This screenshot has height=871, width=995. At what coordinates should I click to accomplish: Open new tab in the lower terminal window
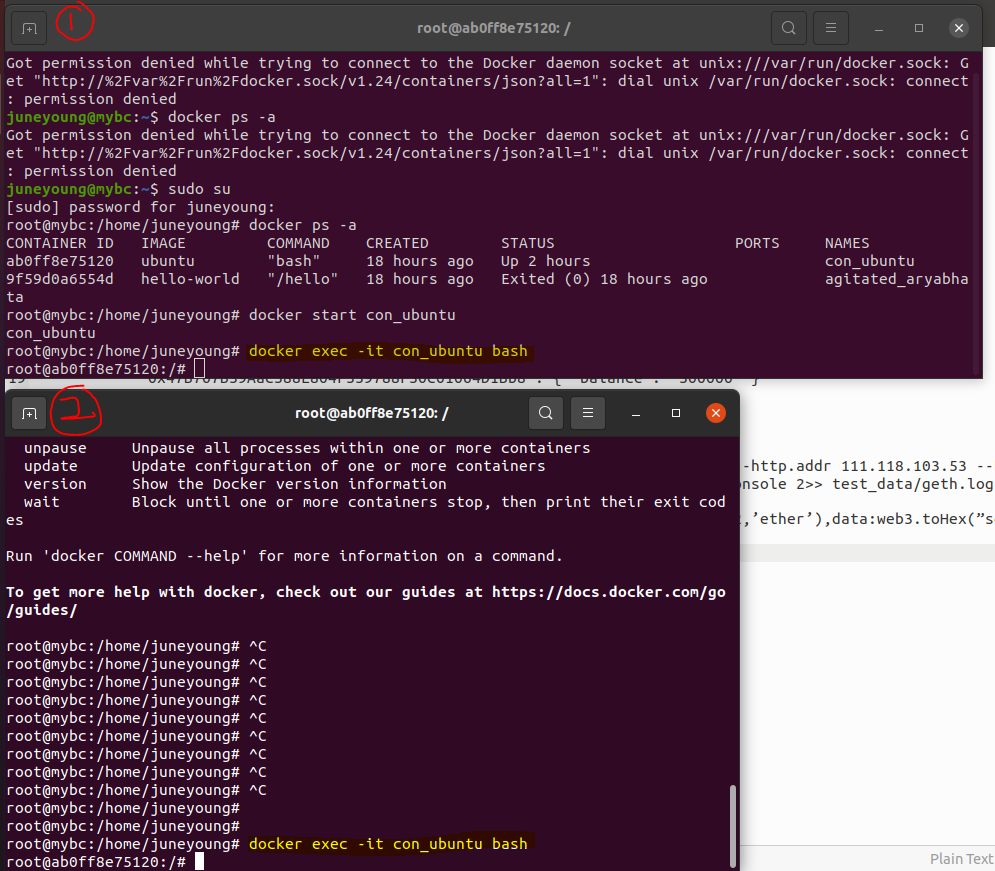(x=29, y=414)
